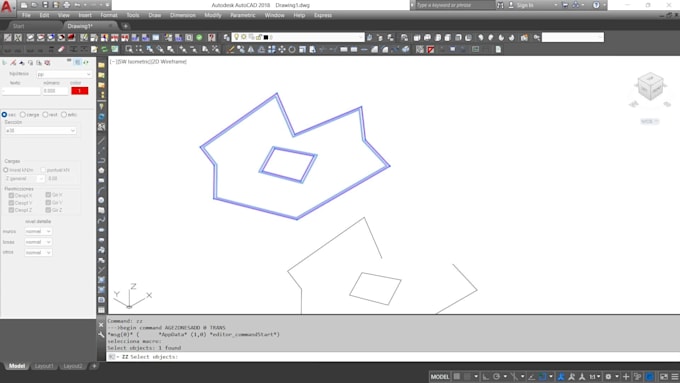
Task: Open the ViewCube in drawing corner
Action: pyautogui.click(x=650, y=87)
